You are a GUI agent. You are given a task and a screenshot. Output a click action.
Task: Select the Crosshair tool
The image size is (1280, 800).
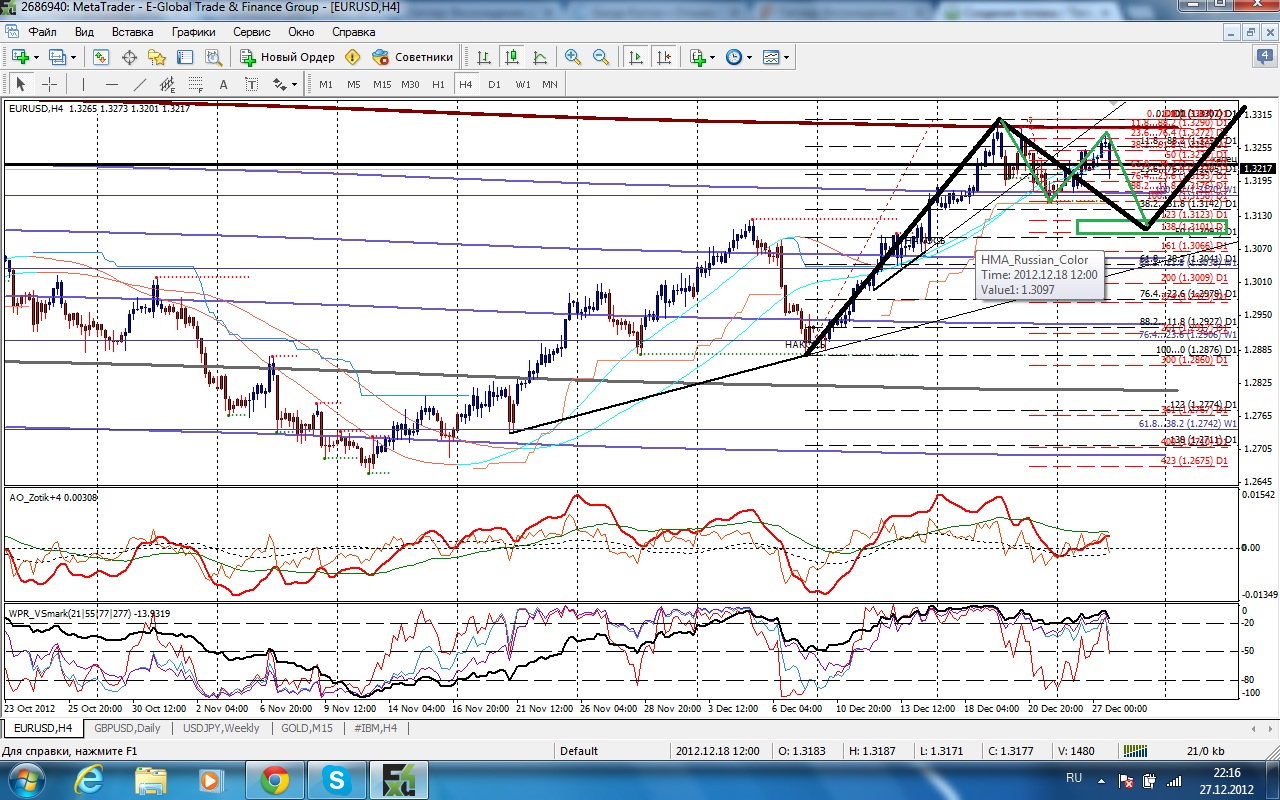pyautogui.click(x=48, y=85)
